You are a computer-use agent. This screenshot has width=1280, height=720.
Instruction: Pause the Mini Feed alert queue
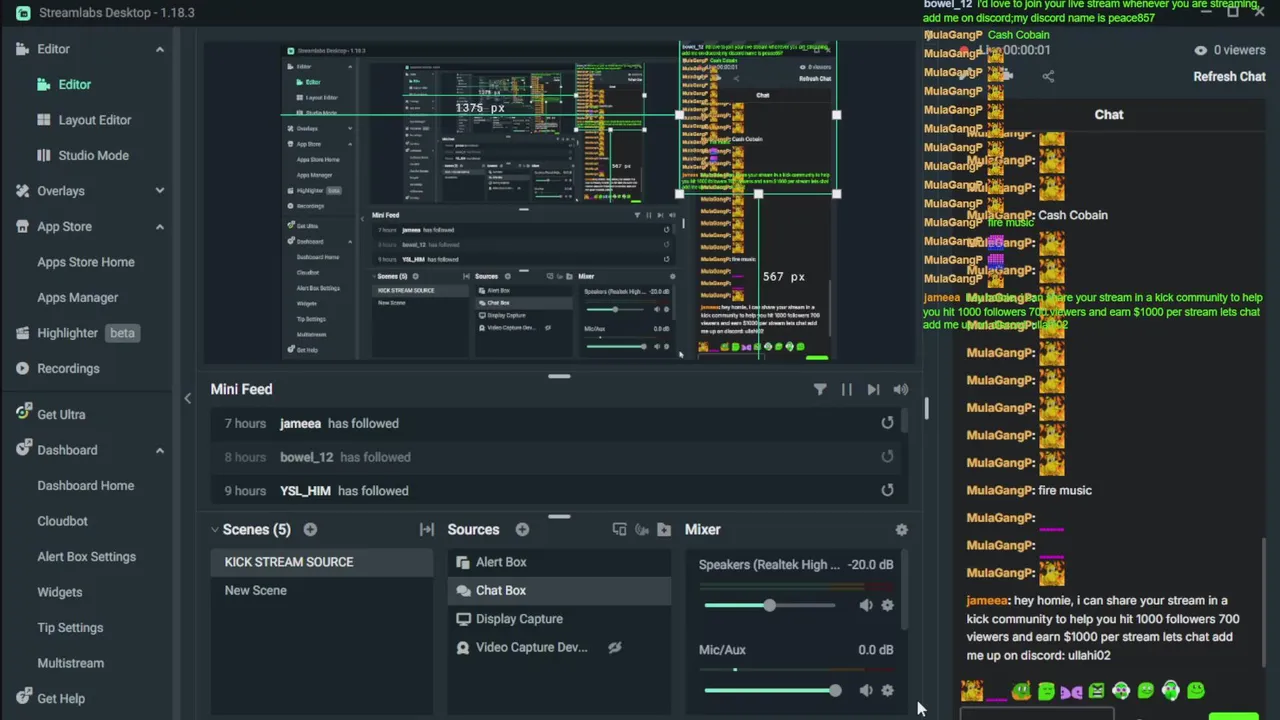coord(847,390)
